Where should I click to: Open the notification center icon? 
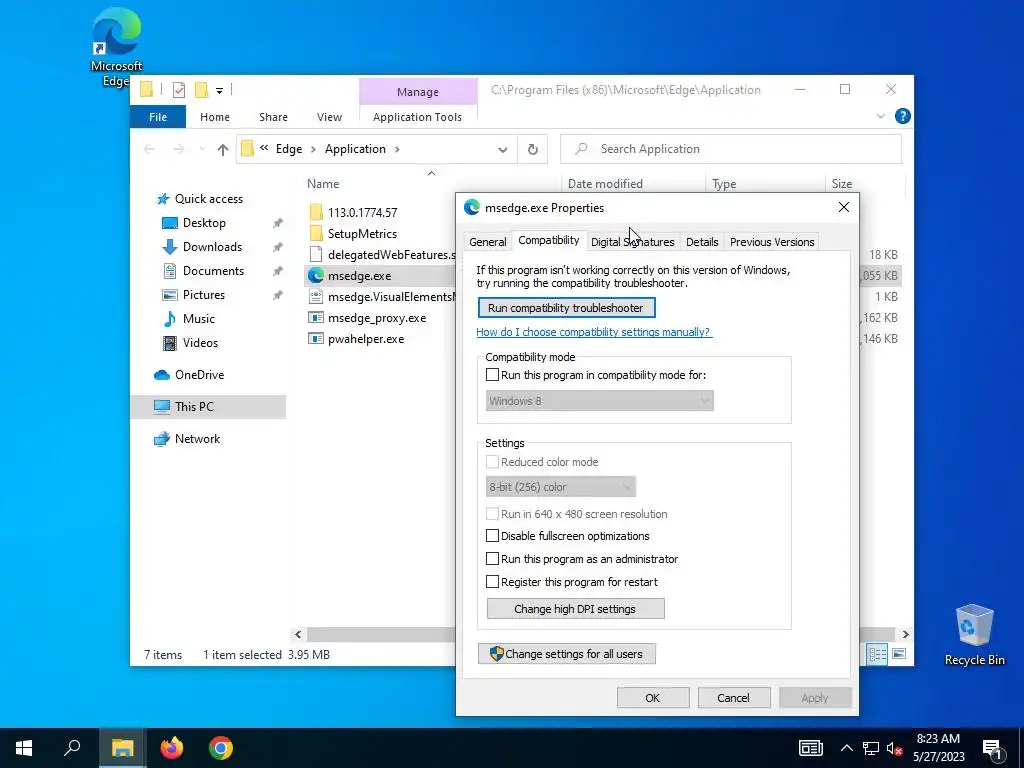tap(993, 749)
